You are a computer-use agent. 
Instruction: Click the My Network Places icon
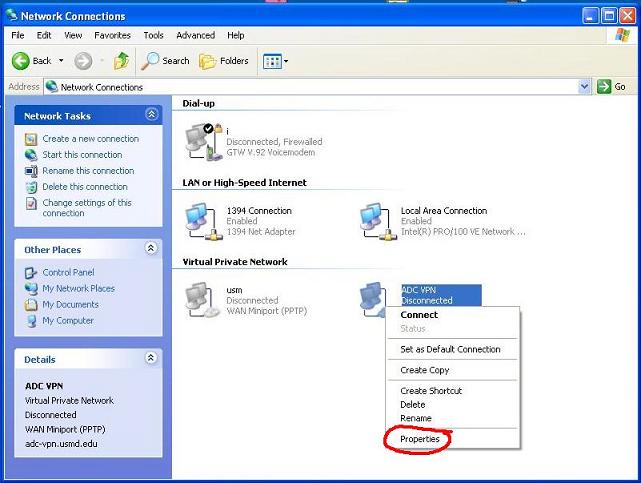(31, 288)
